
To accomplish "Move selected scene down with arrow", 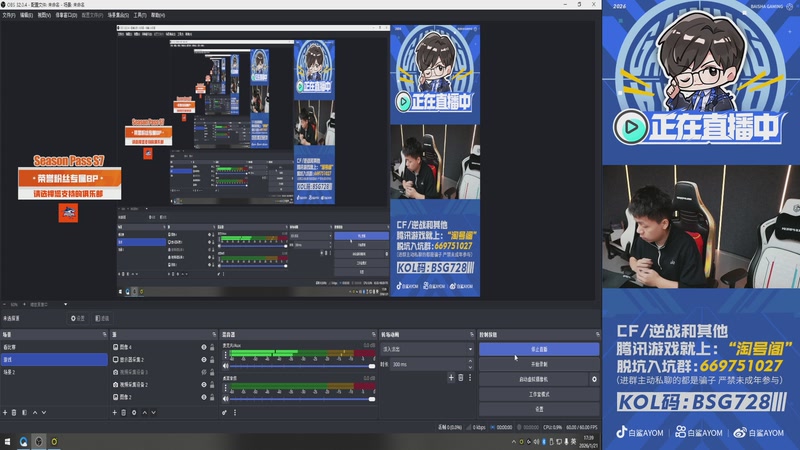I will point(44,412).
